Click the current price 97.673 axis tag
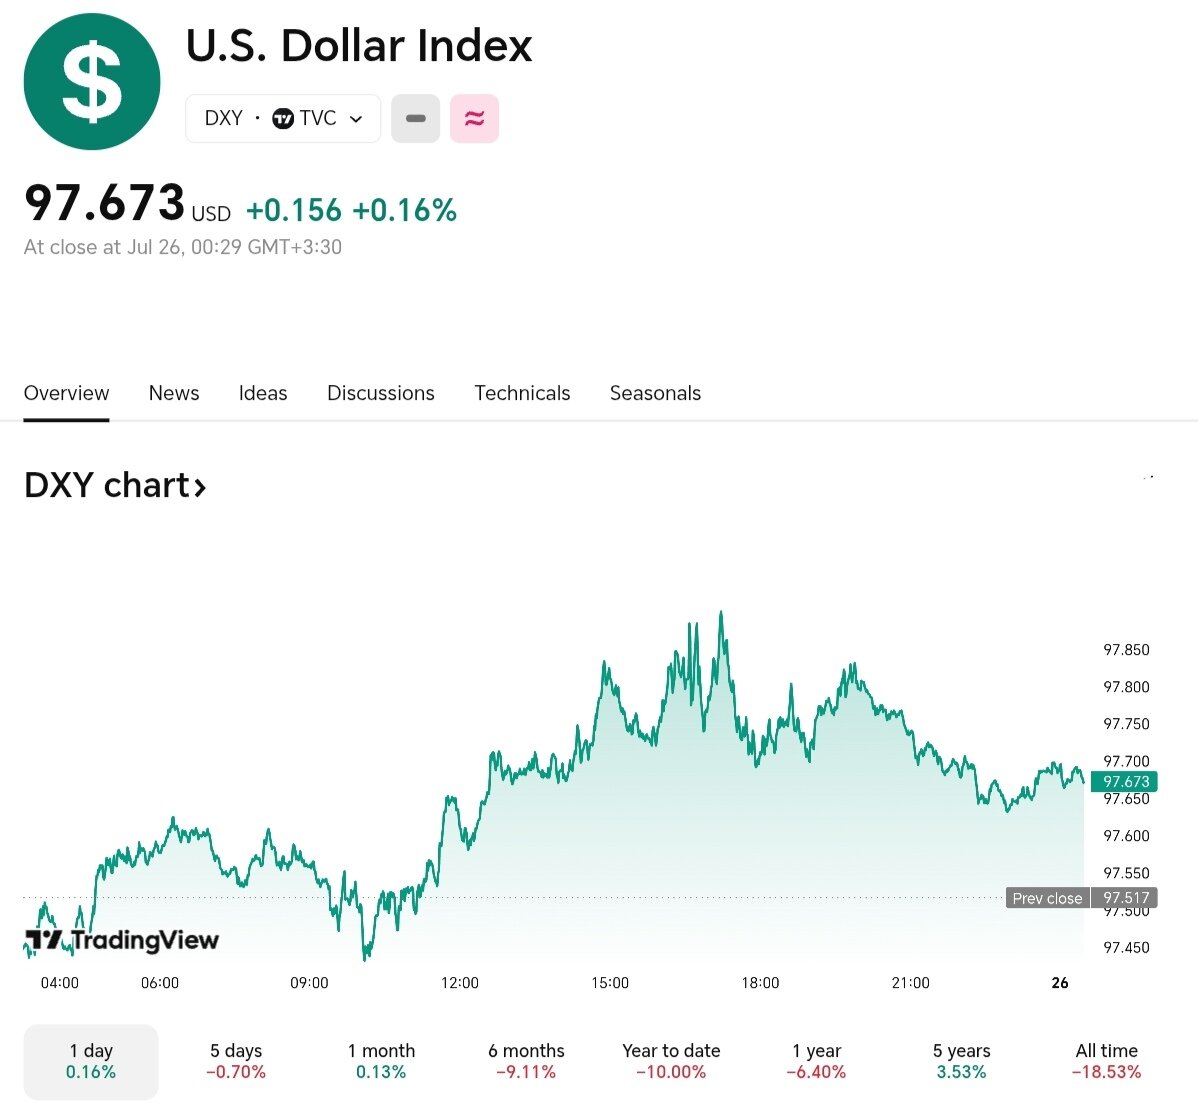Screen dimensions: 1198x1114 pos(1125,782)
